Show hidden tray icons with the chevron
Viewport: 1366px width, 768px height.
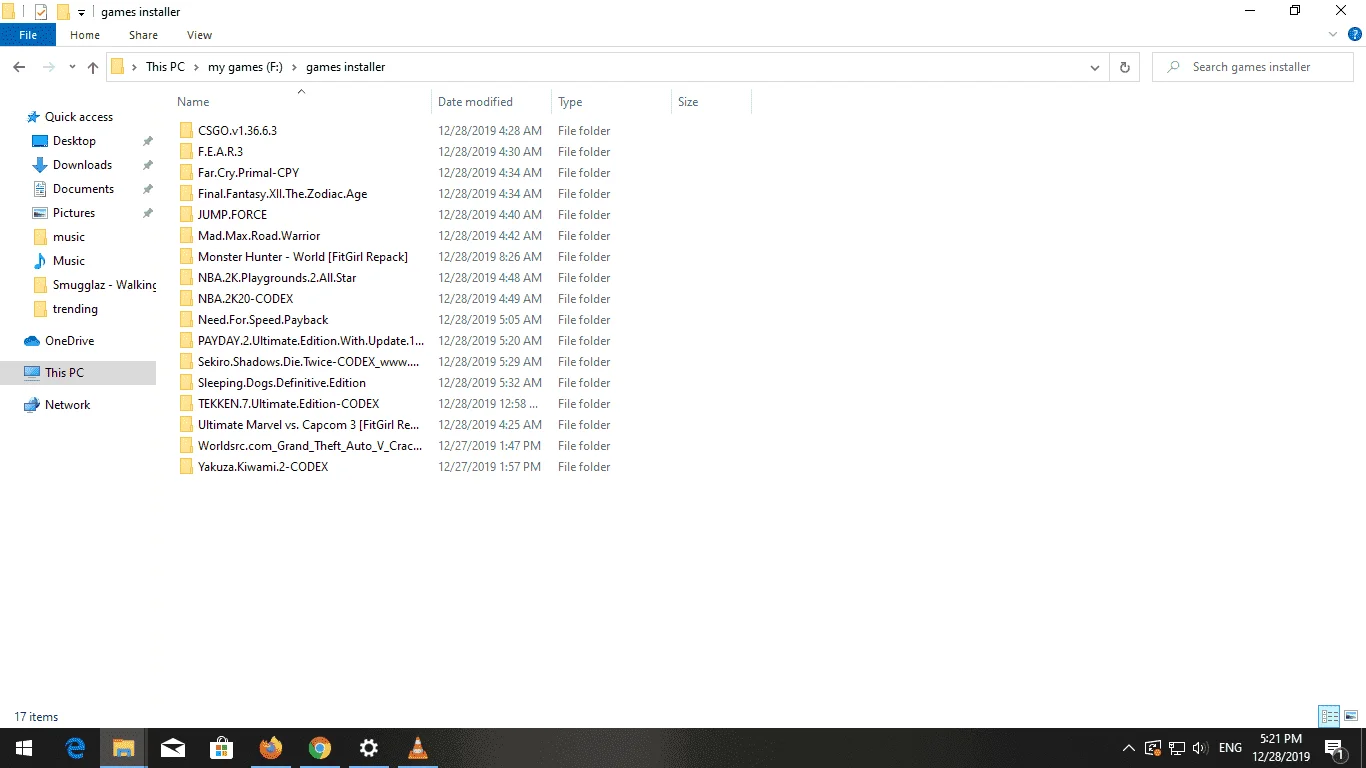click(1129, 748)
